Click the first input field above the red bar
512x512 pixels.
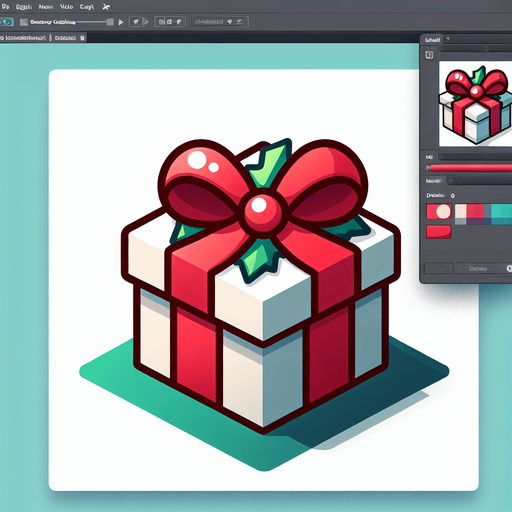(x=476, y=157)
